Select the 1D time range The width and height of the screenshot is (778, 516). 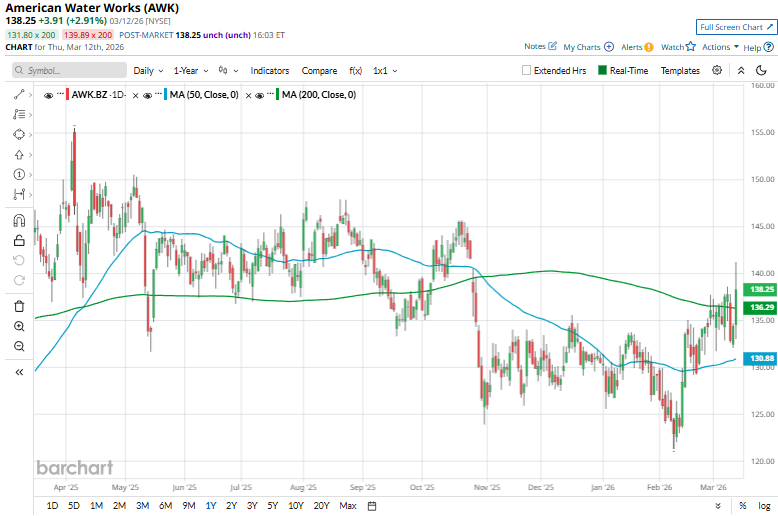pos(52,506)
